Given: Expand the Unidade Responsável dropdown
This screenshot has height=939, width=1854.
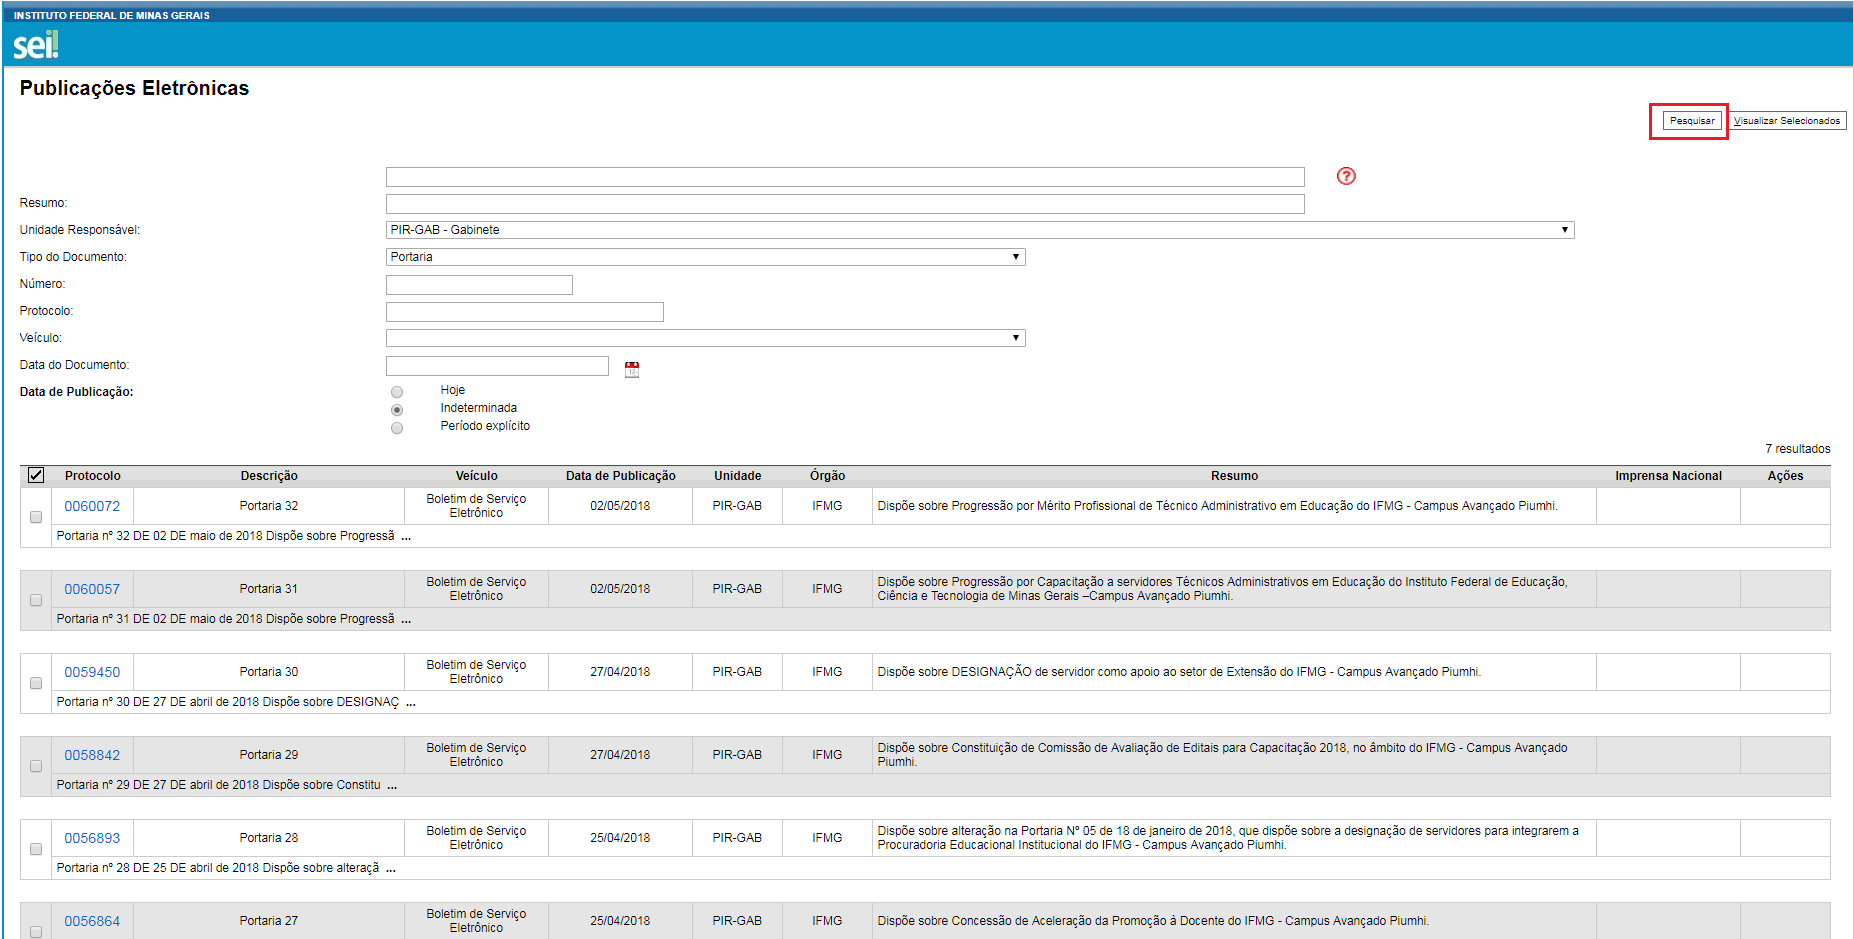Looking at the screenshot, I should coord(979,230).
